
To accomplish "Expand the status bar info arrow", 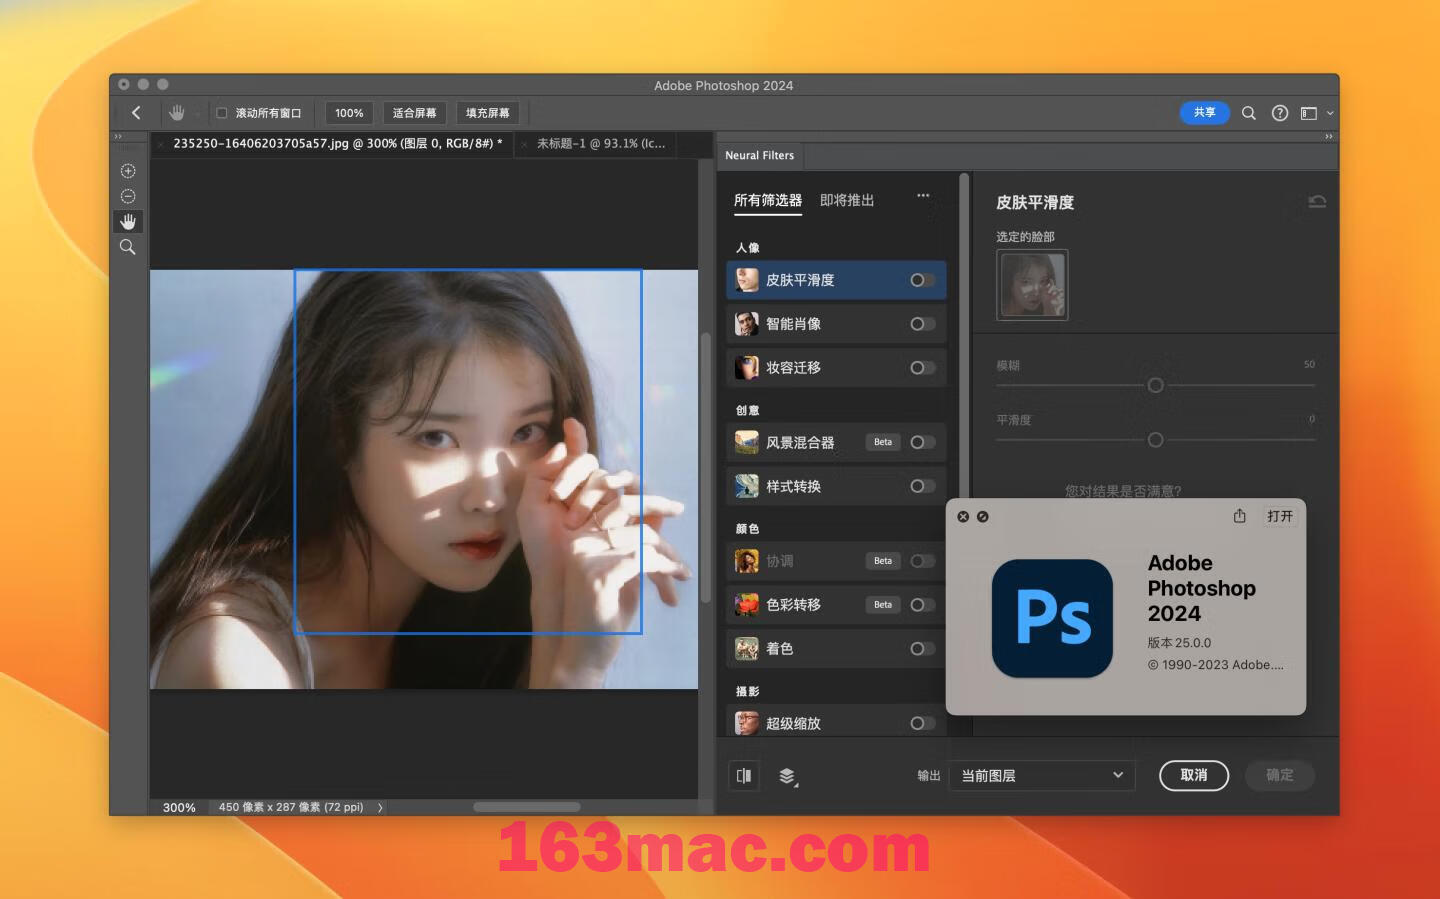I will [x=380, y=807].
